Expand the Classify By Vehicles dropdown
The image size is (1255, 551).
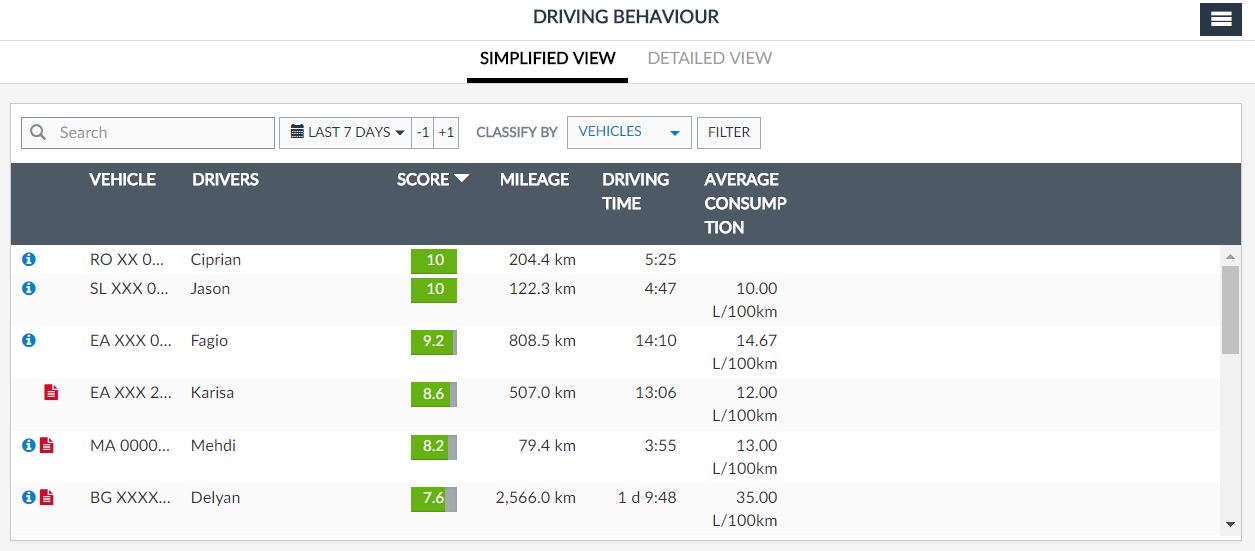pos(629,133)
